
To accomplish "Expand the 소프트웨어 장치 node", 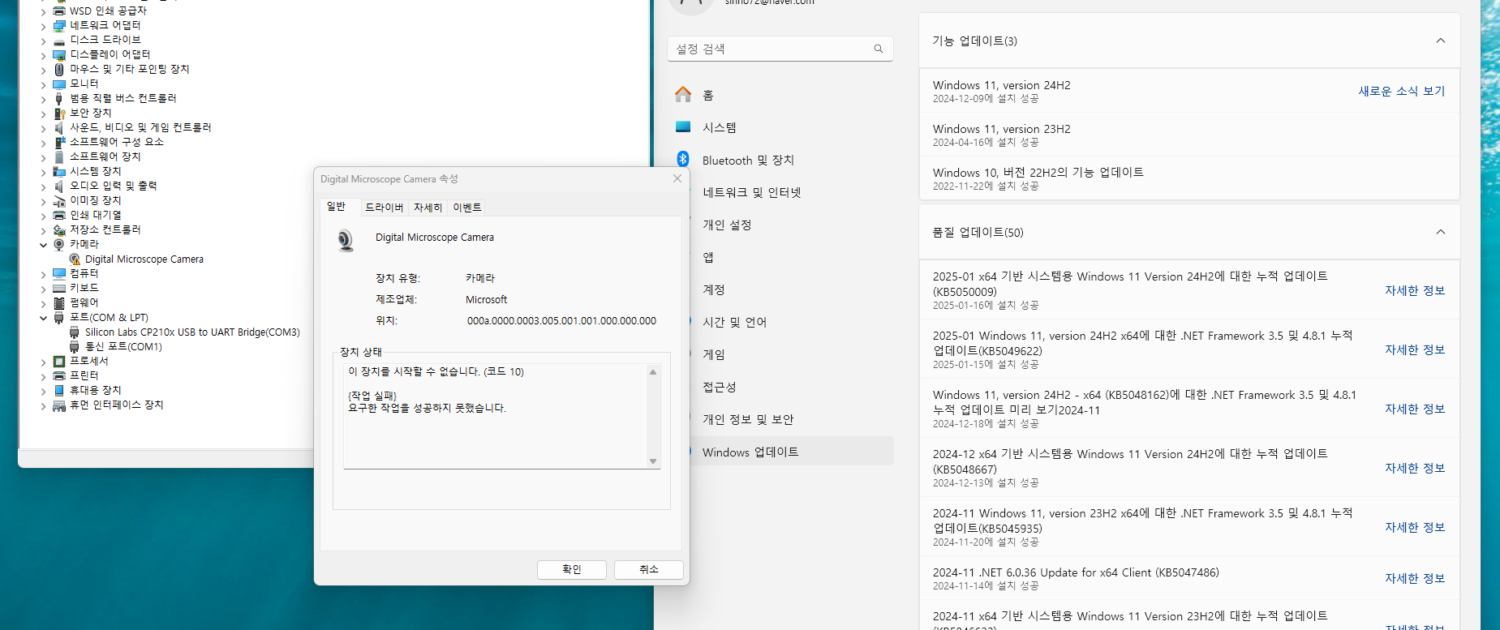I will (43, 157).
